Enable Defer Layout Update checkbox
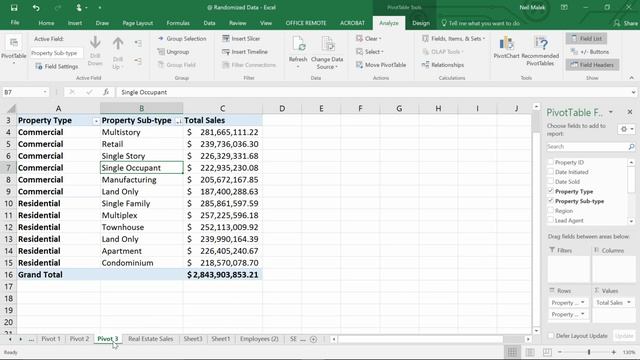 [551, 336]
